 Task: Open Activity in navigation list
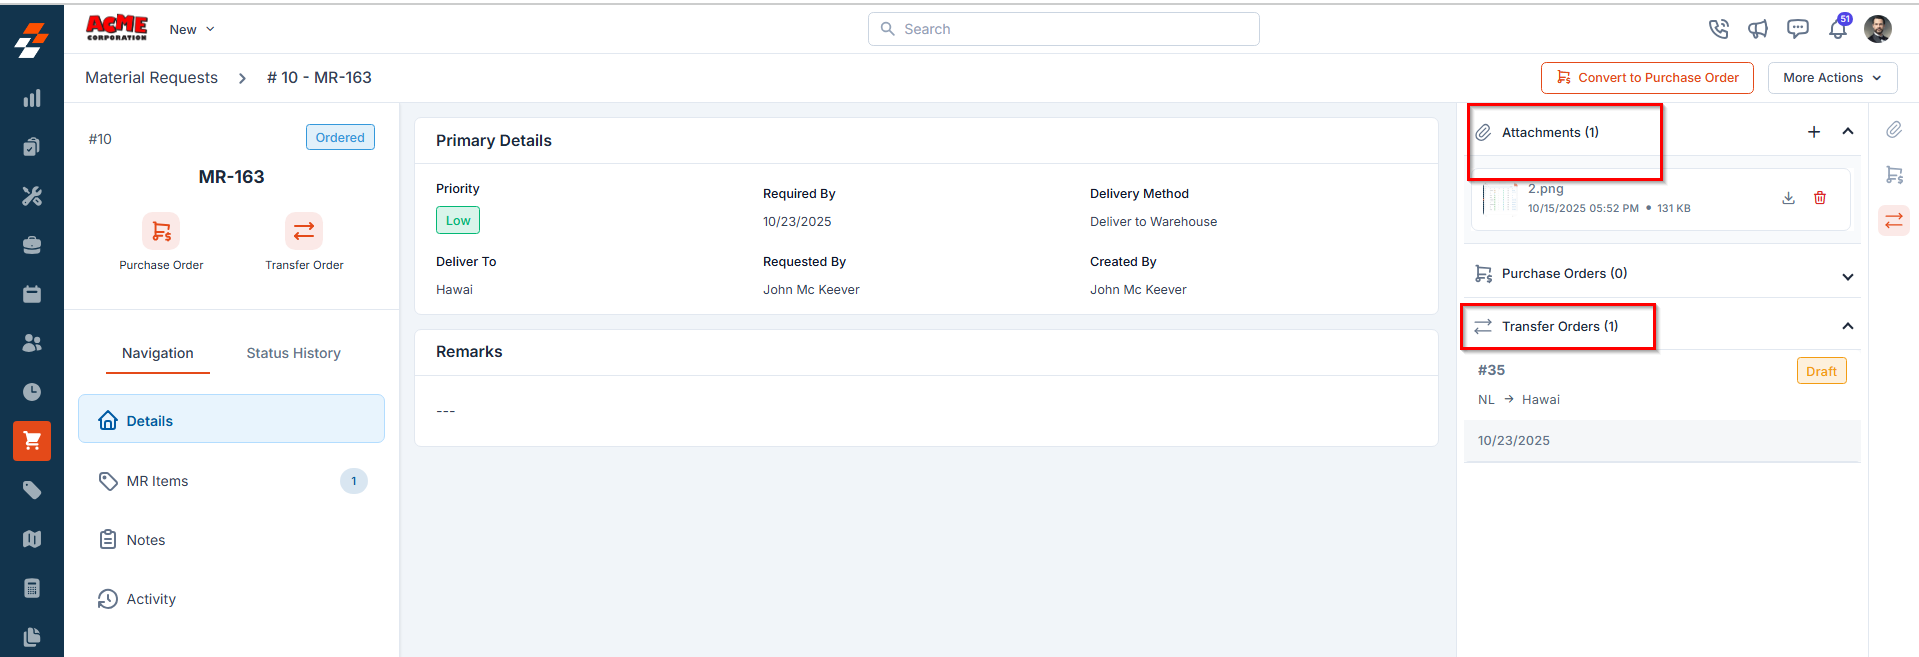tap(231, 599)
